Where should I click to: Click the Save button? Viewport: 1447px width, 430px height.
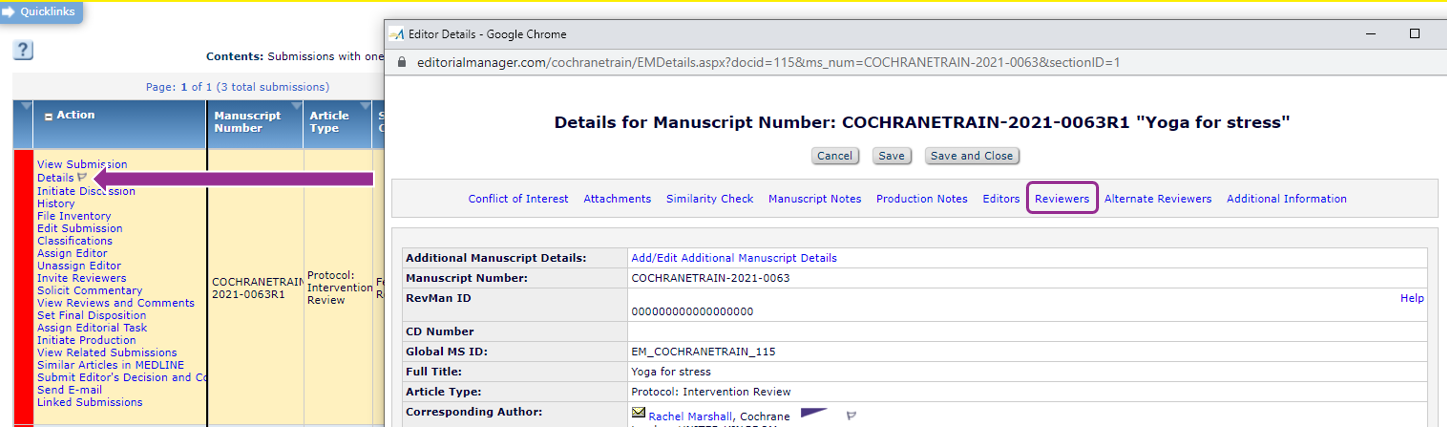891,156
